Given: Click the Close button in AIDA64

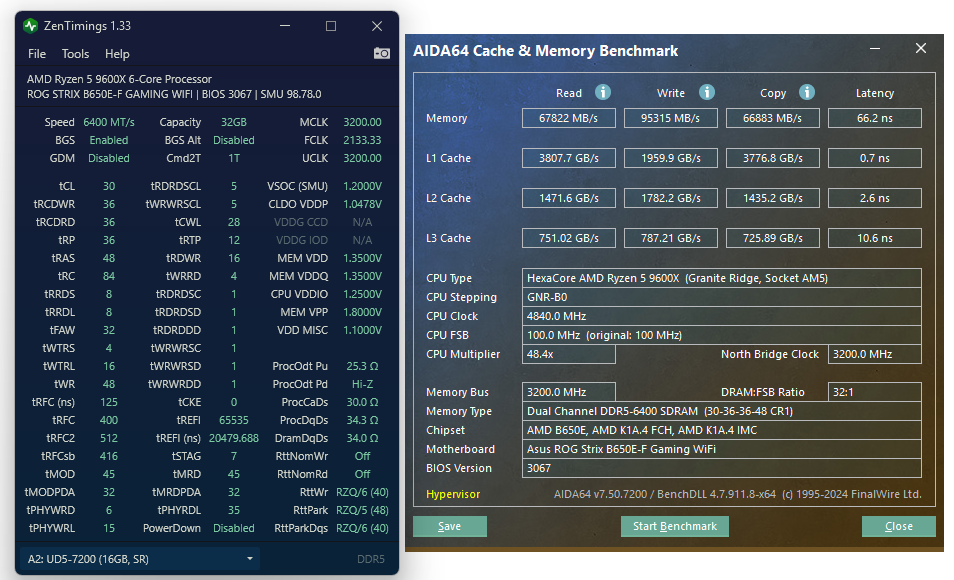Looking at the screenshot, I should tap(899, 526).
